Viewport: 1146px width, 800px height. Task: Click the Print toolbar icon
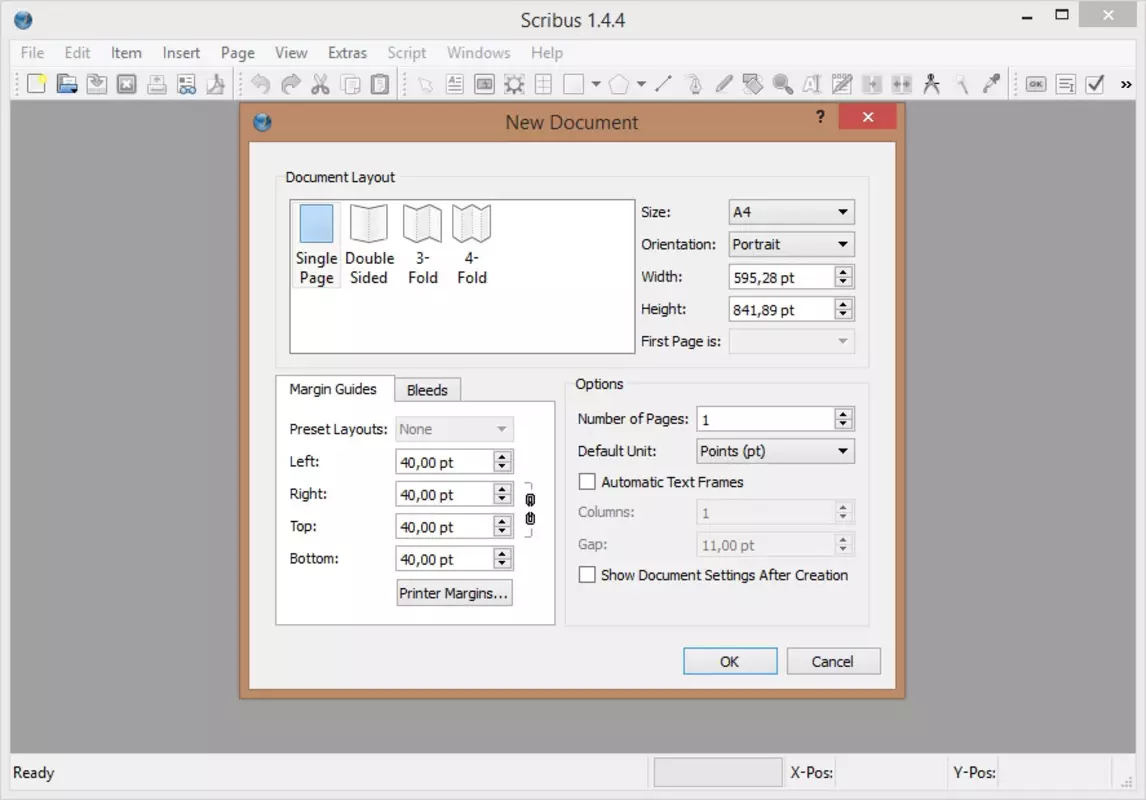pos(156,84)
